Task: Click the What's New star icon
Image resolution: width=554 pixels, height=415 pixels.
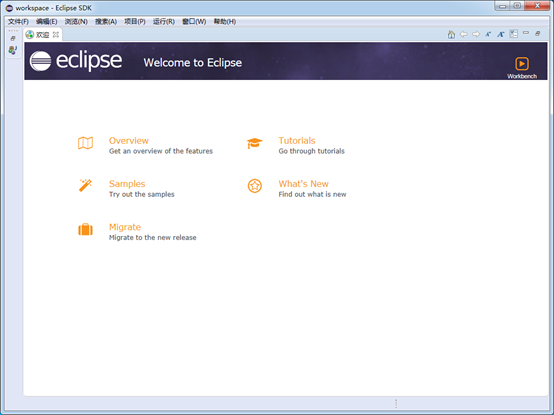Action: tap(255, 186)
